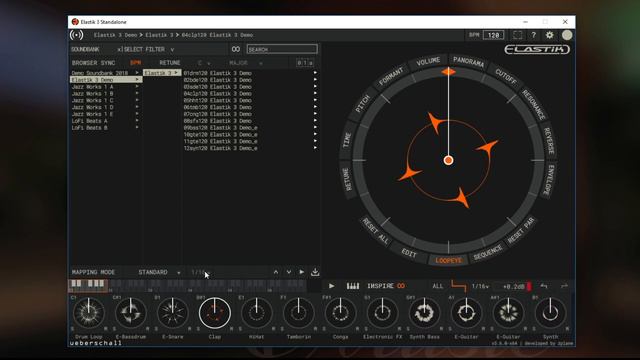The height and width of the screenshot is (360, 640).
Task: Click the center orange dot of Loopeye
Action: pyautogui.click(x=448, y=160)
